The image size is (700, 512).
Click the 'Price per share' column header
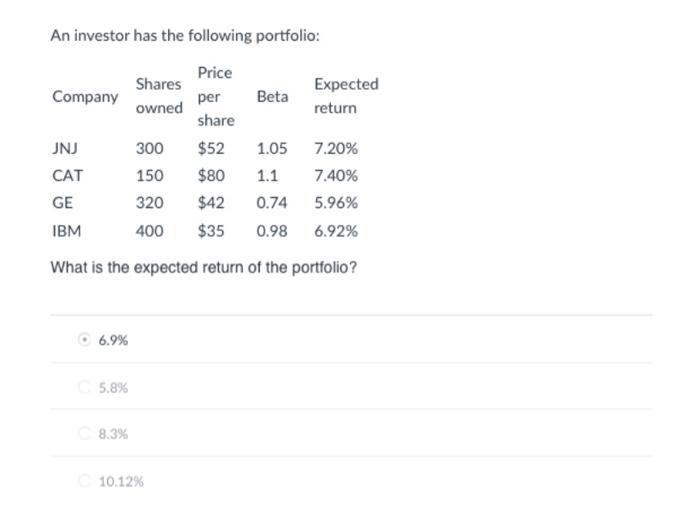(215, 96)
